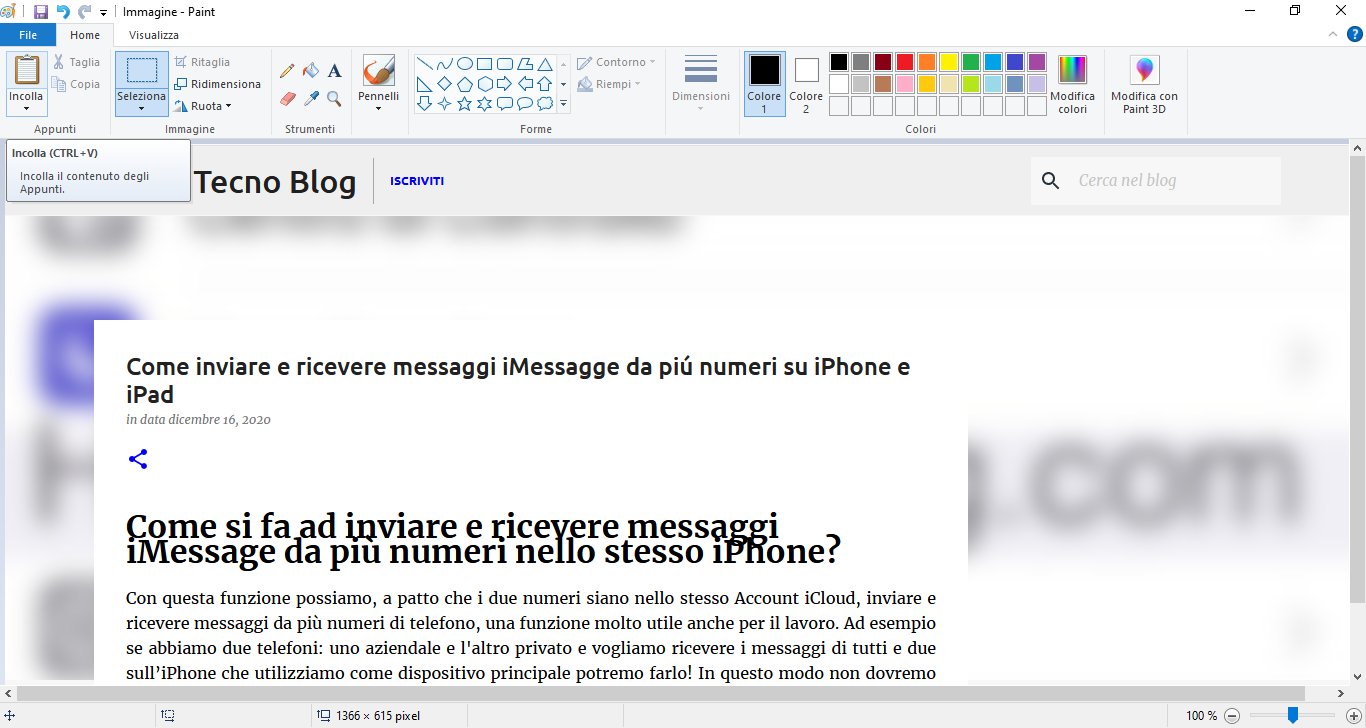Click the Redo arrow in title bar
Screen dimensions: 1366x728
84,12
